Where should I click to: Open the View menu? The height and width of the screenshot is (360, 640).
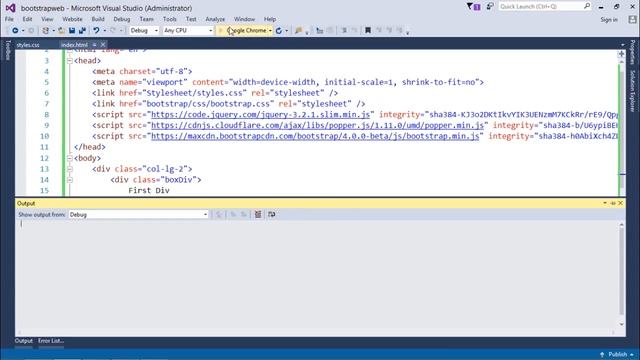pos(47,19)
